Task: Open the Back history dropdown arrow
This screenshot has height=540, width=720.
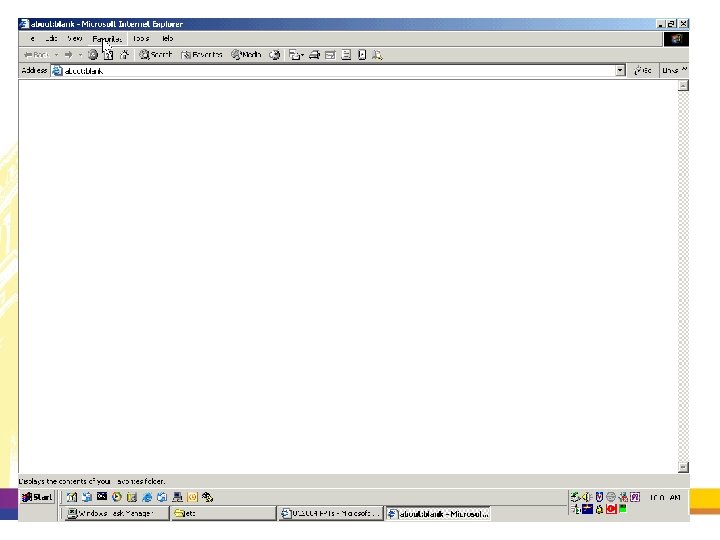Action: click(56, 55)
